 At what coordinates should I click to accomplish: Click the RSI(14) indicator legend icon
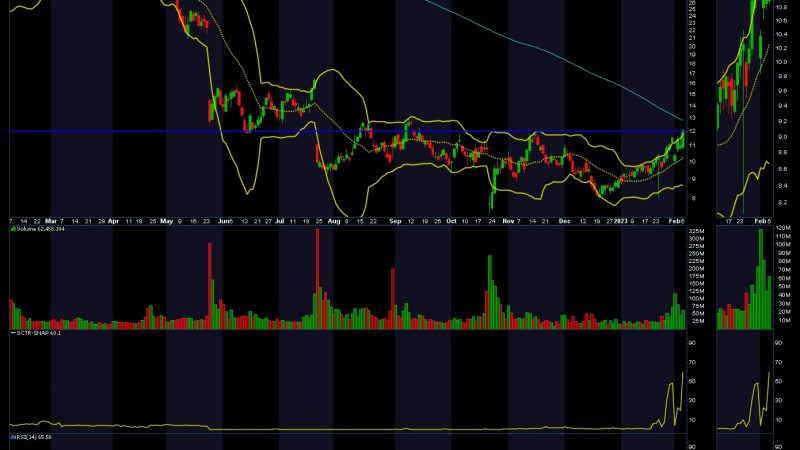coord(12,437)
